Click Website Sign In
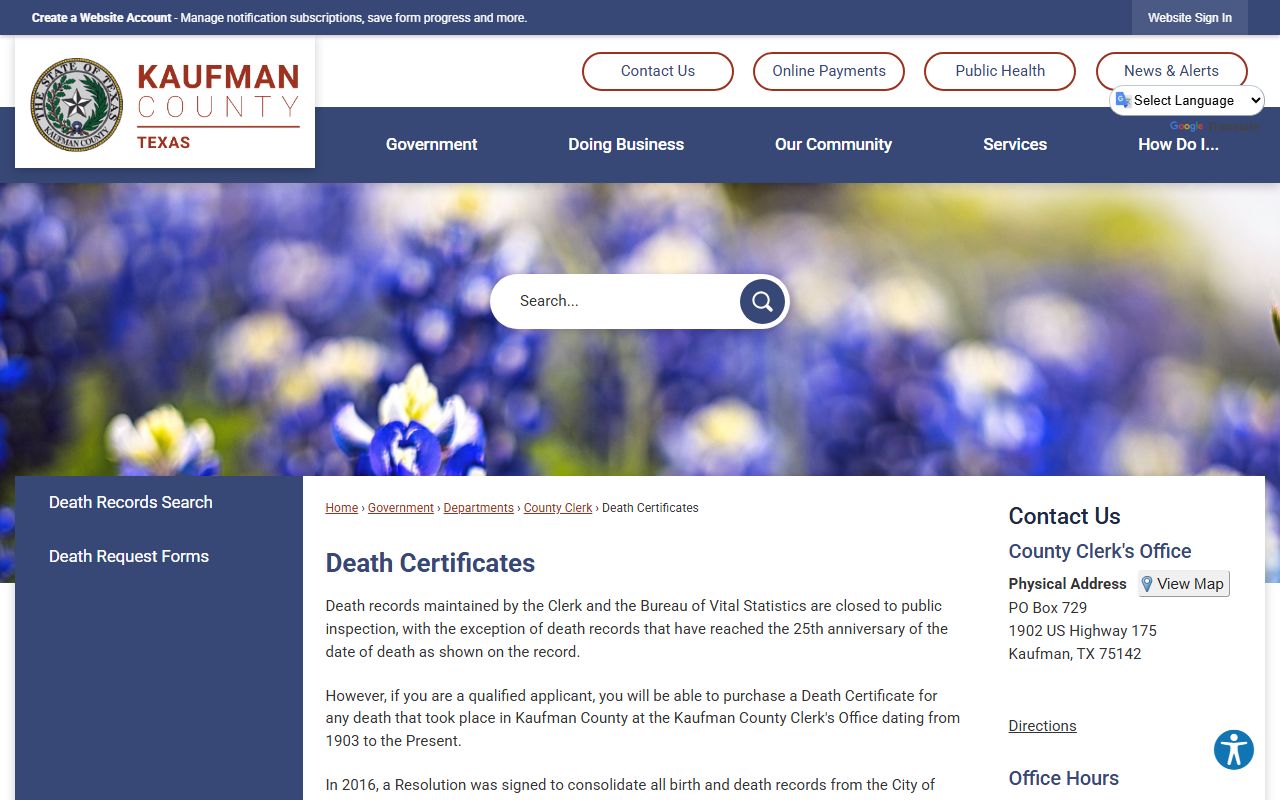 (x=1190, y=18)
